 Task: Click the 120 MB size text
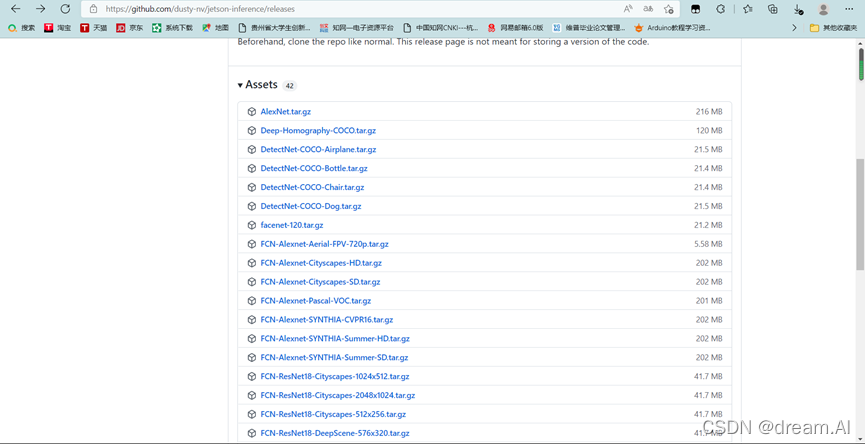point(709,131)
